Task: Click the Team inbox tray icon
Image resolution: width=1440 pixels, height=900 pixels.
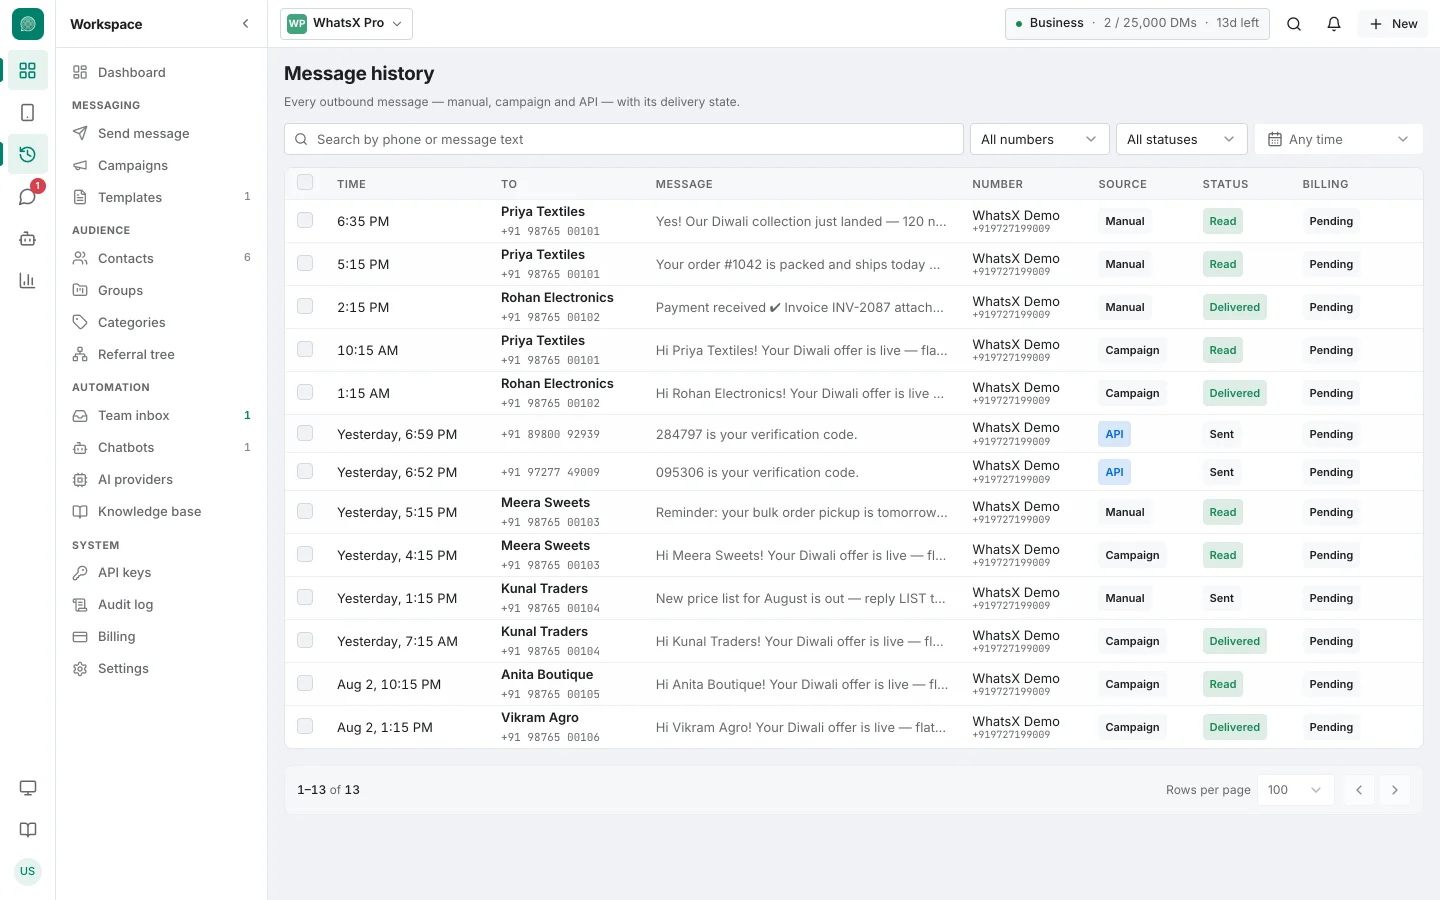Action: (80, 415)
